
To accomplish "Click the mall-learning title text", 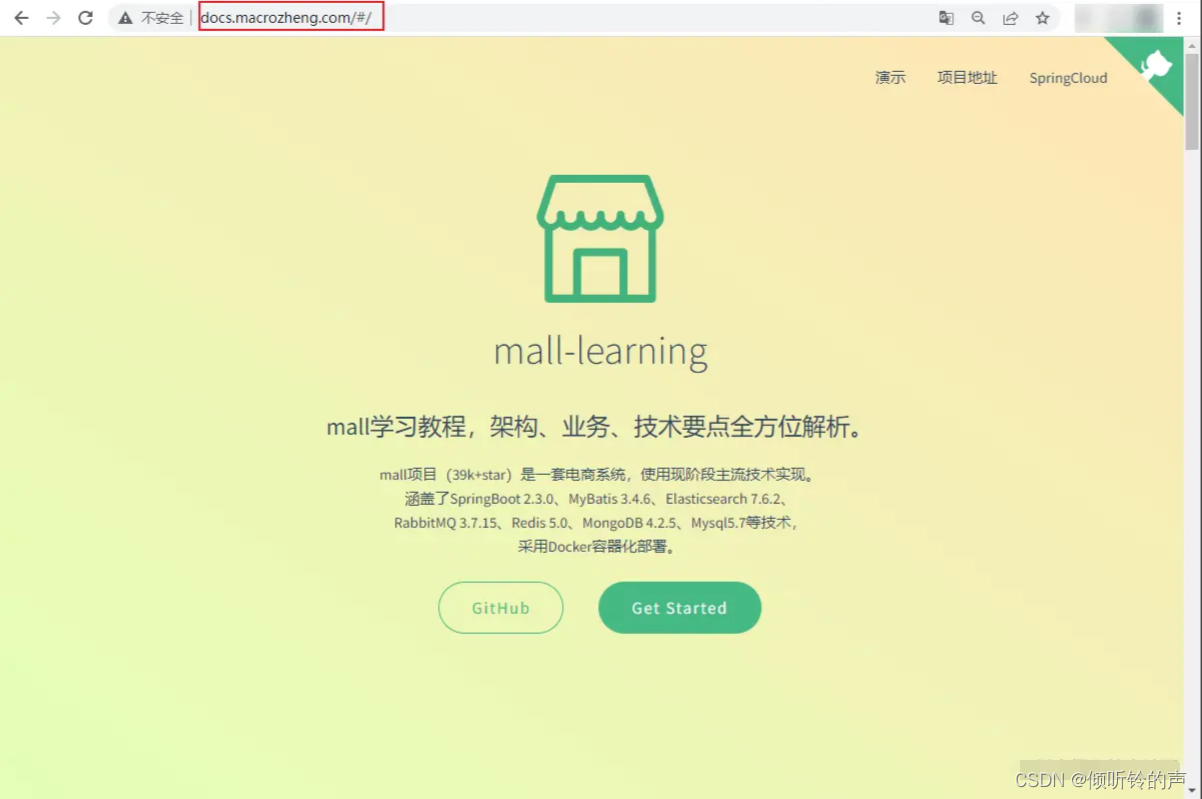I will pyautogui.click(x=601, y=351).
